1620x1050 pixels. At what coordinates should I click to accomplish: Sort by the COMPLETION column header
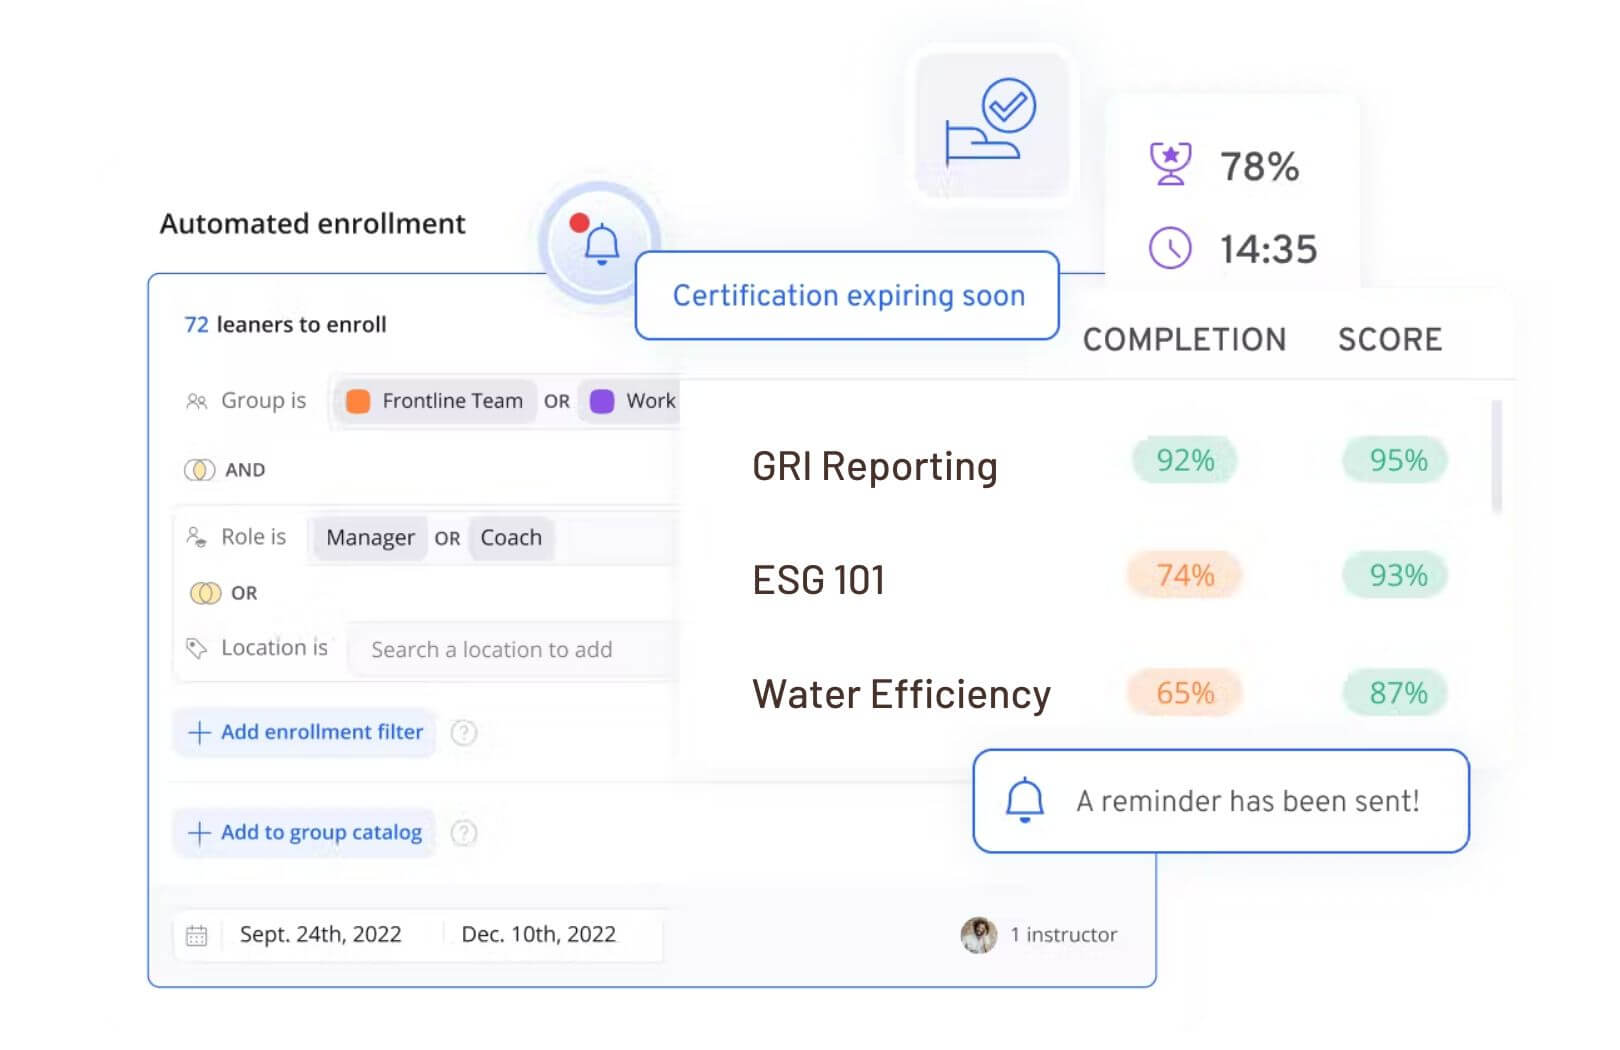click(x=1184, y=340)
